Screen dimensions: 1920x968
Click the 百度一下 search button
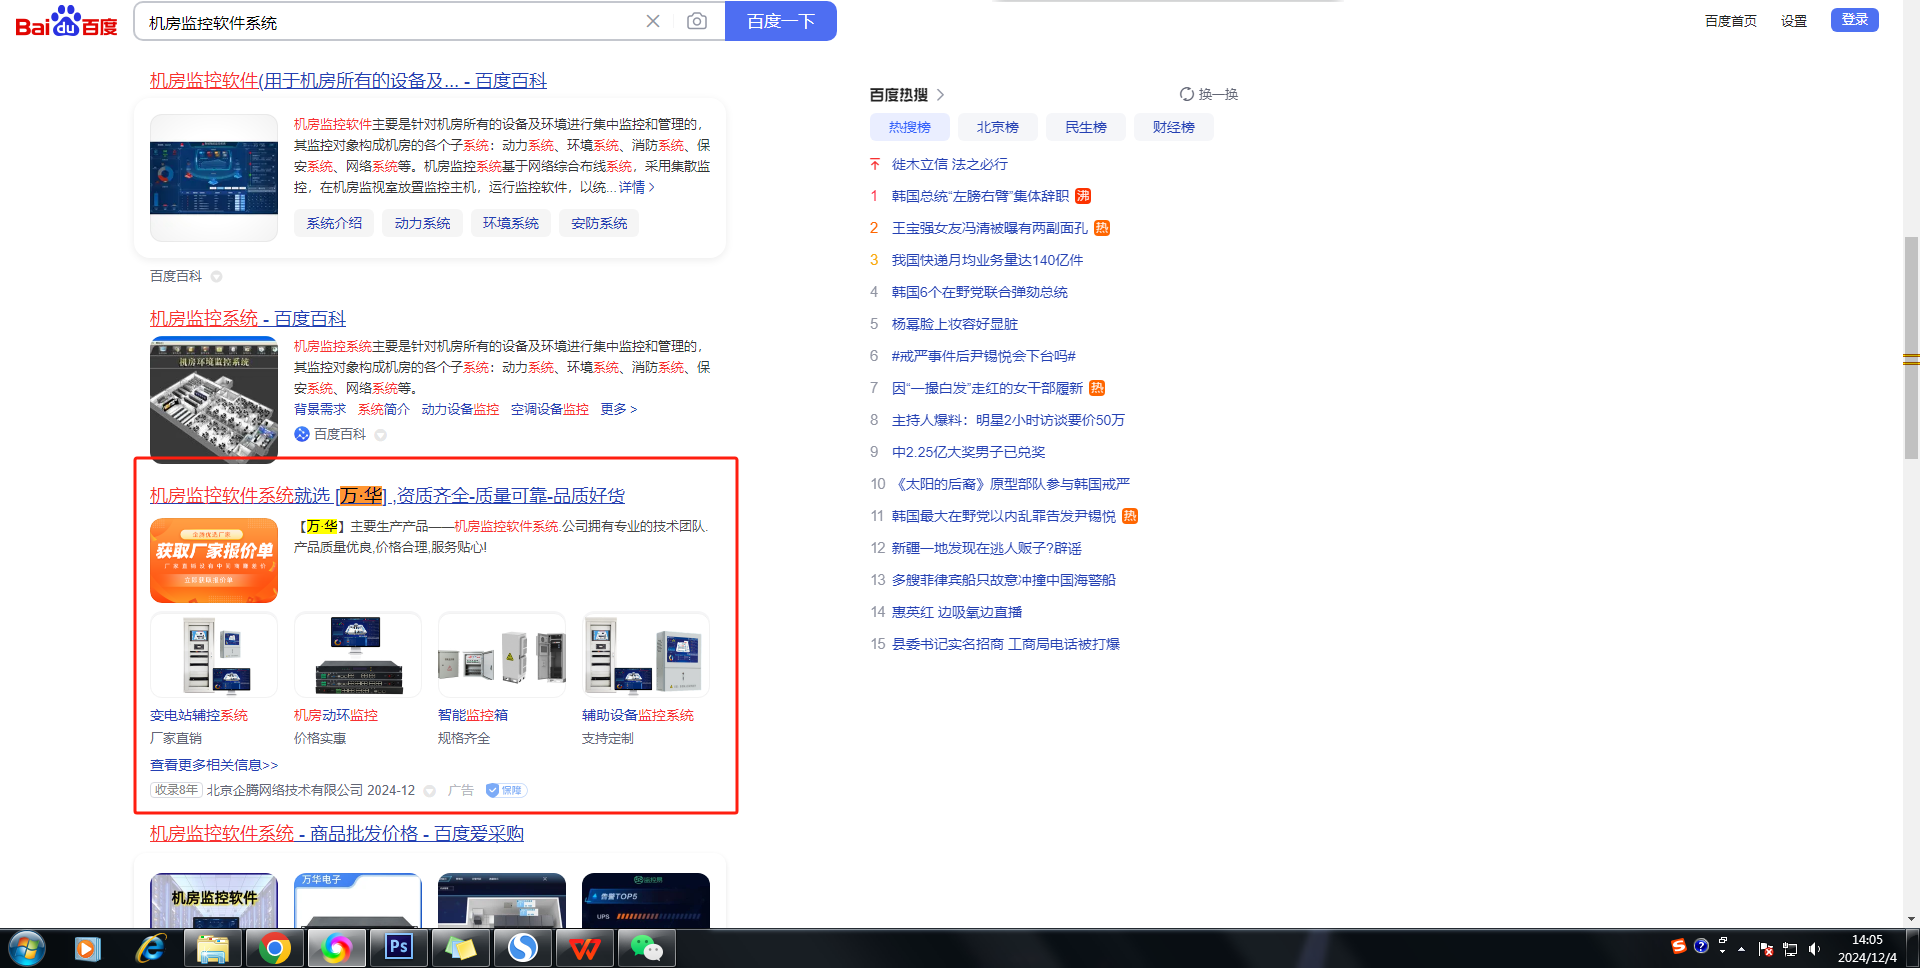(780, 21)
